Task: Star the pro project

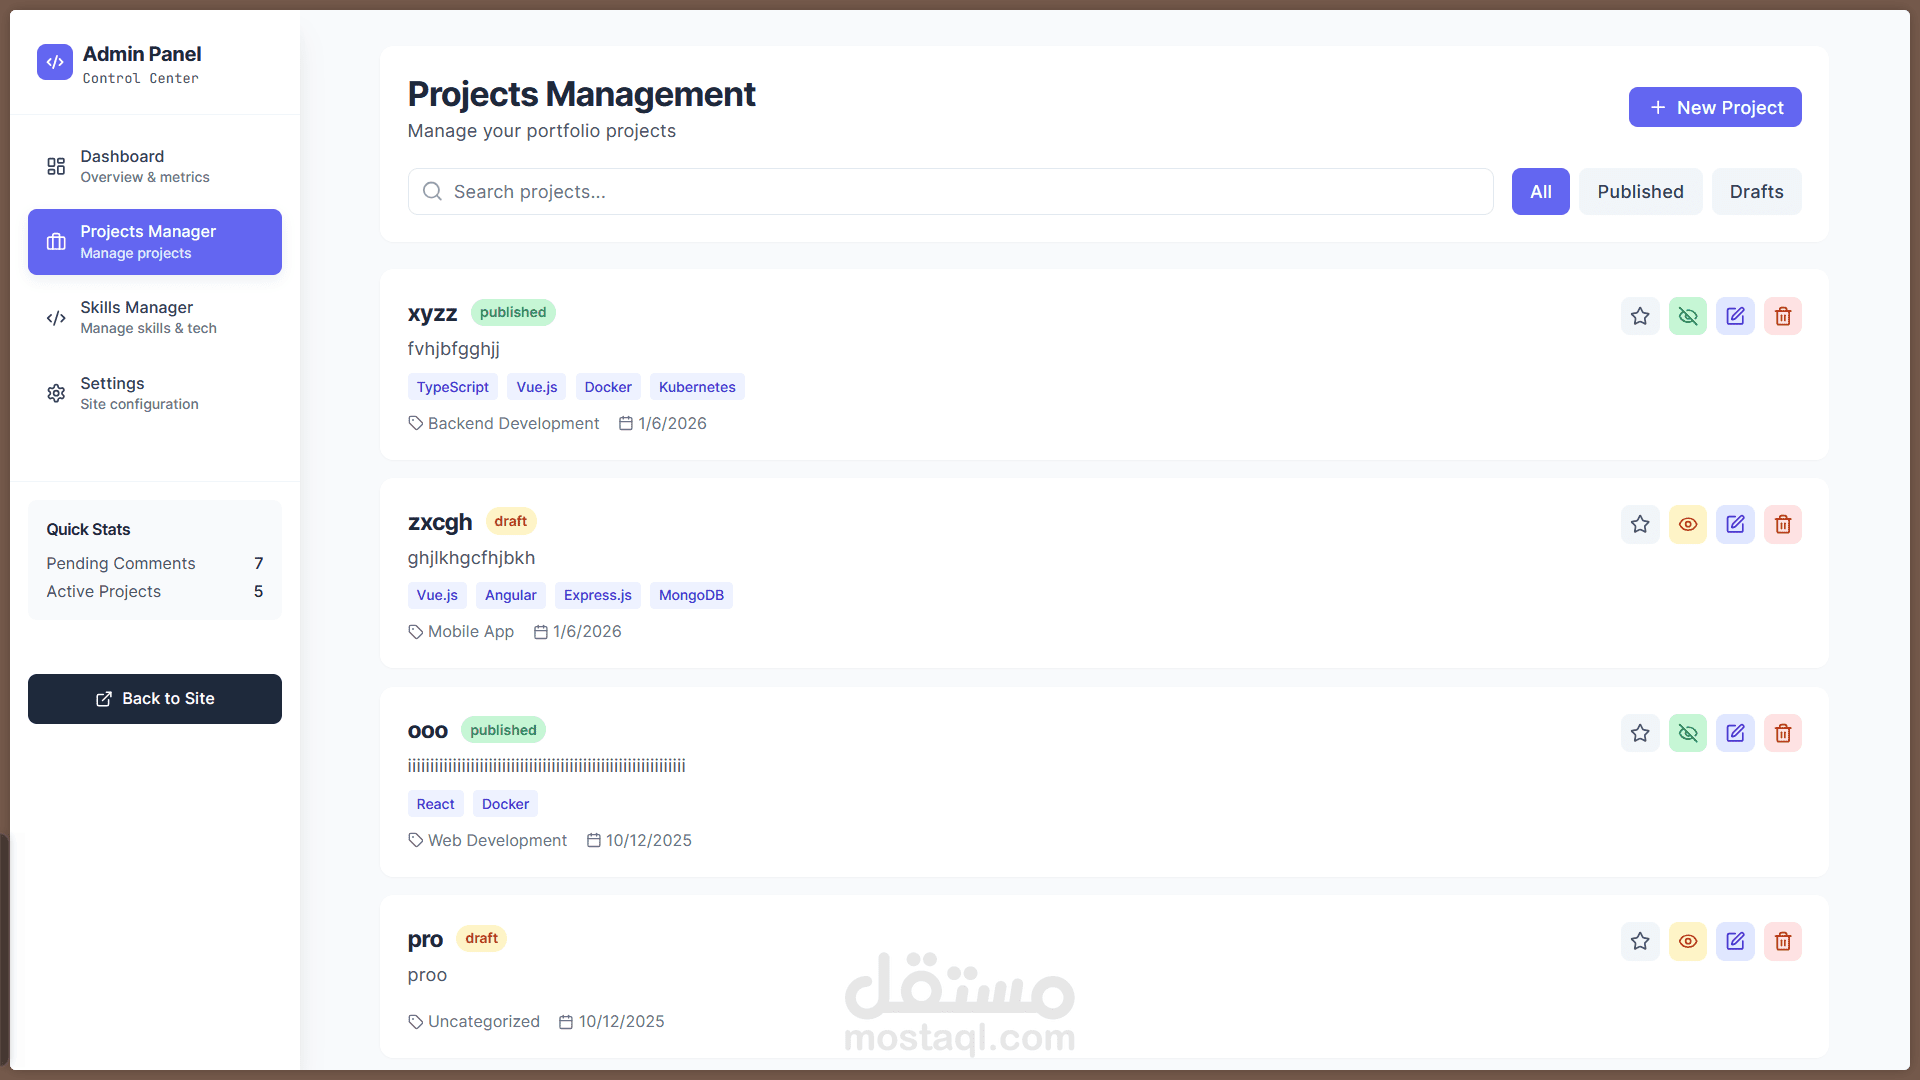Action: coord(1640,941)
